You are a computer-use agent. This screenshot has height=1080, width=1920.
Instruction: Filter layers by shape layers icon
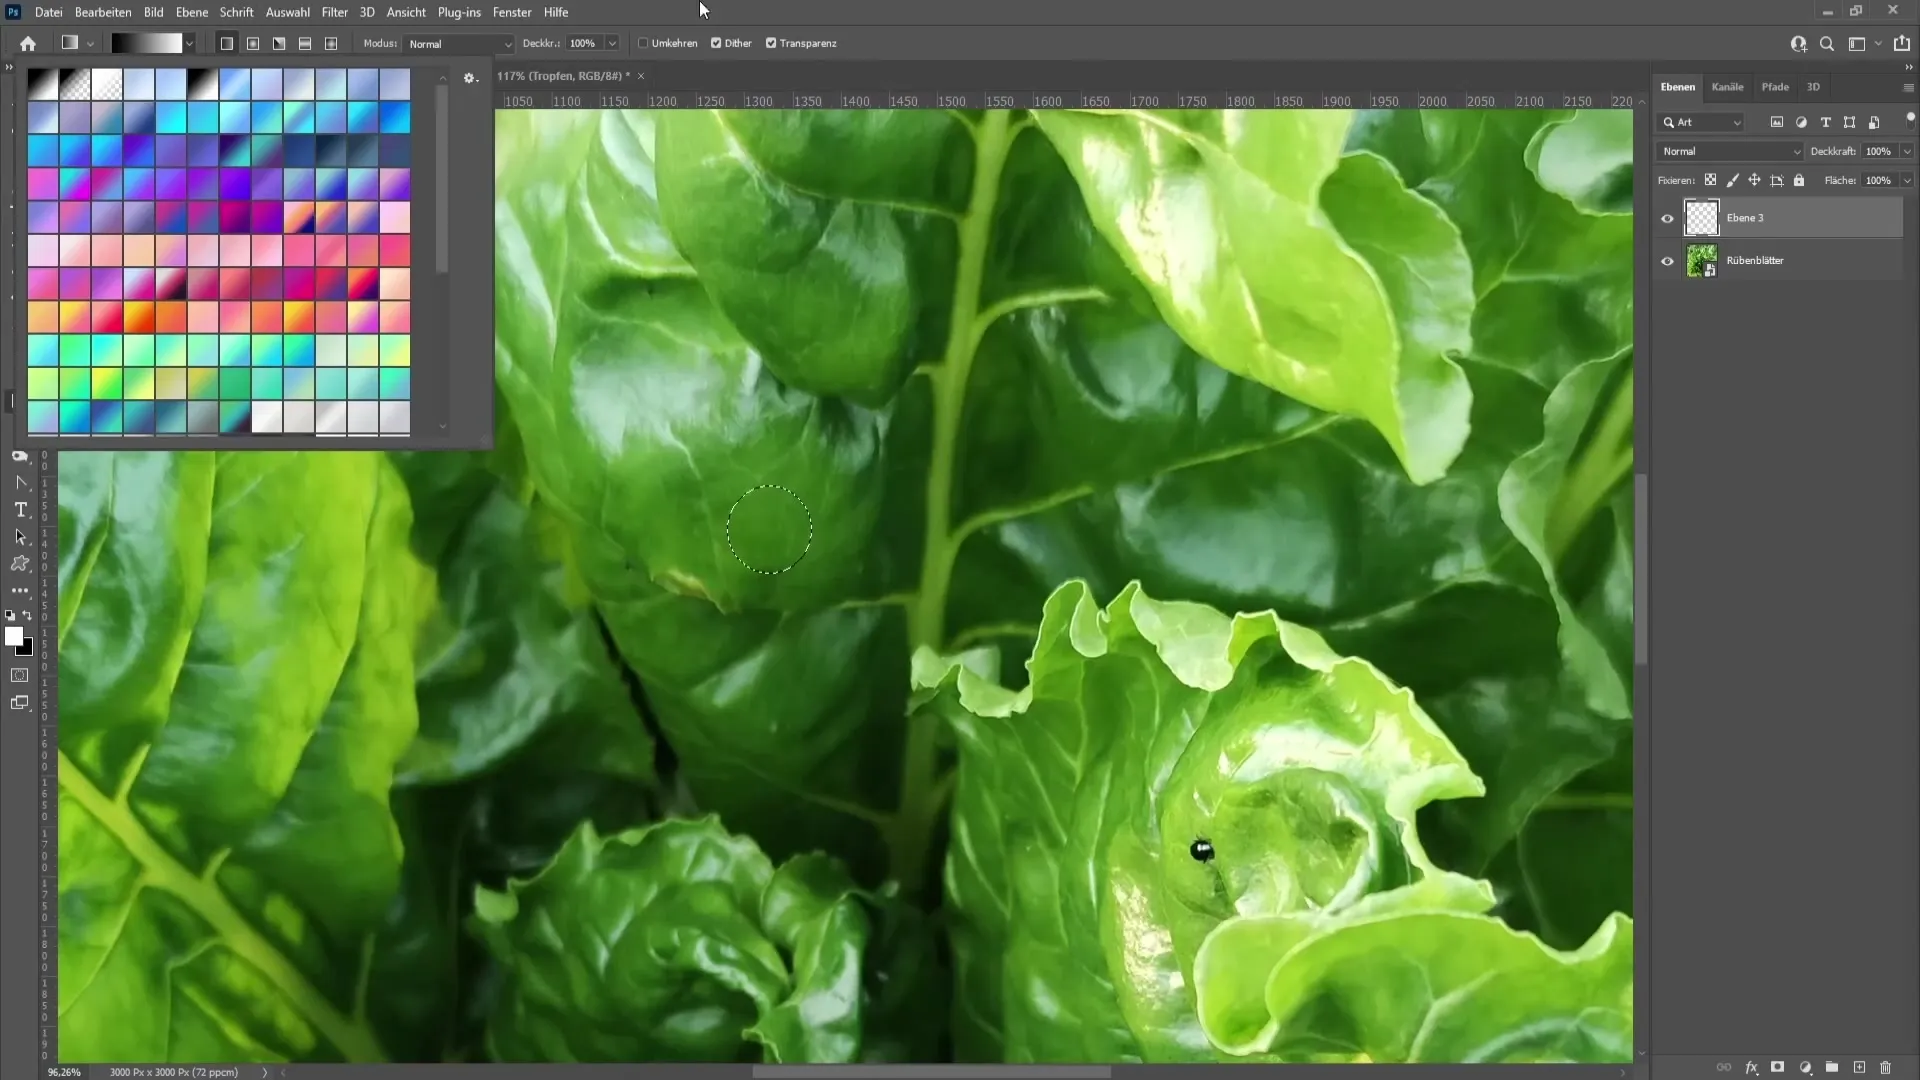pos(1849,122)
